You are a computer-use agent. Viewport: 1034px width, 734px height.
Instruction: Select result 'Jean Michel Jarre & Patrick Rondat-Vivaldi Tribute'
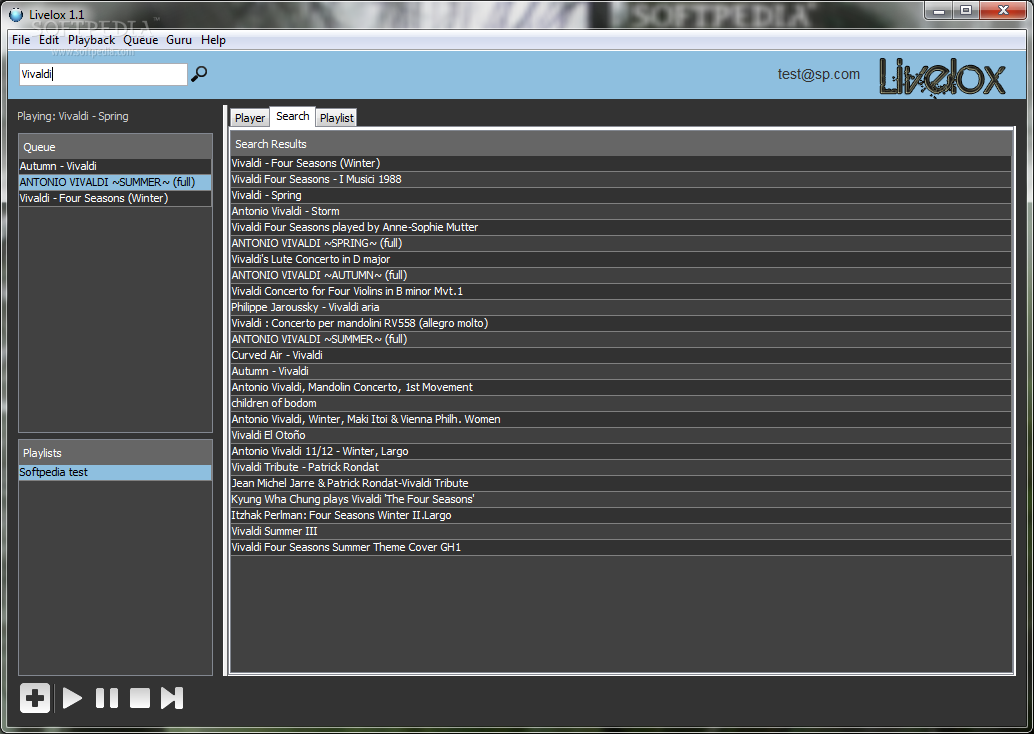click(621, 483)
